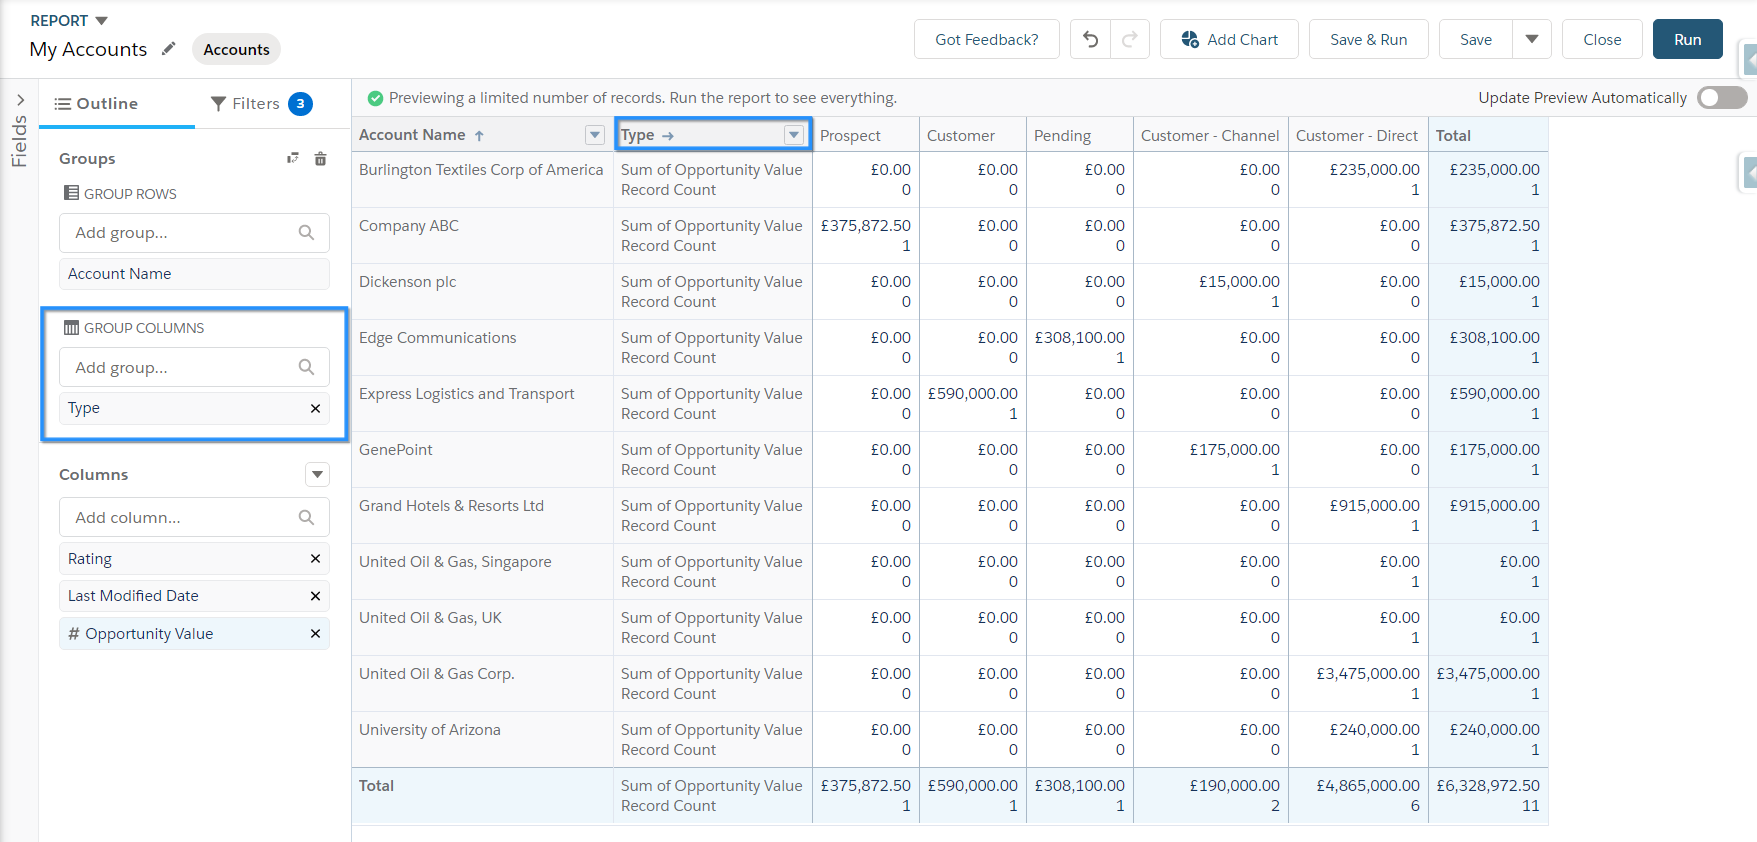Click the Save & Run button
1757x842 pixels.
click(x=1368, y=40)
